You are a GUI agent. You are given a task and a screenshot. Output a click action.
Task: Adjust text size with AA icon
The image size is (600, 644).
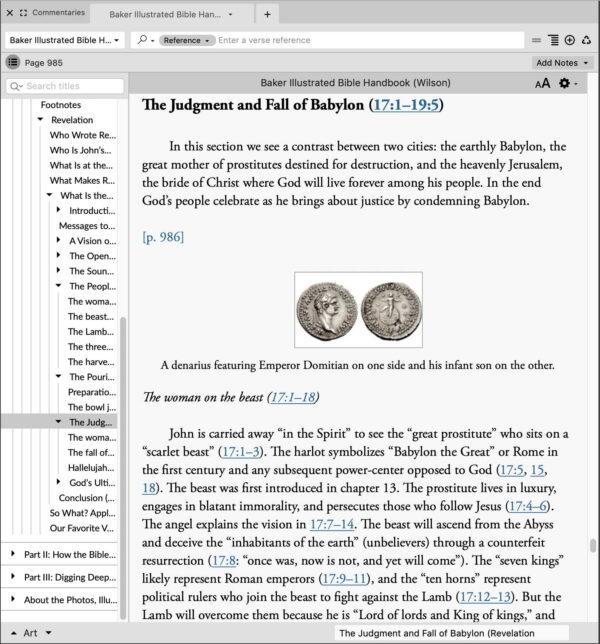[x=543, y=83]
